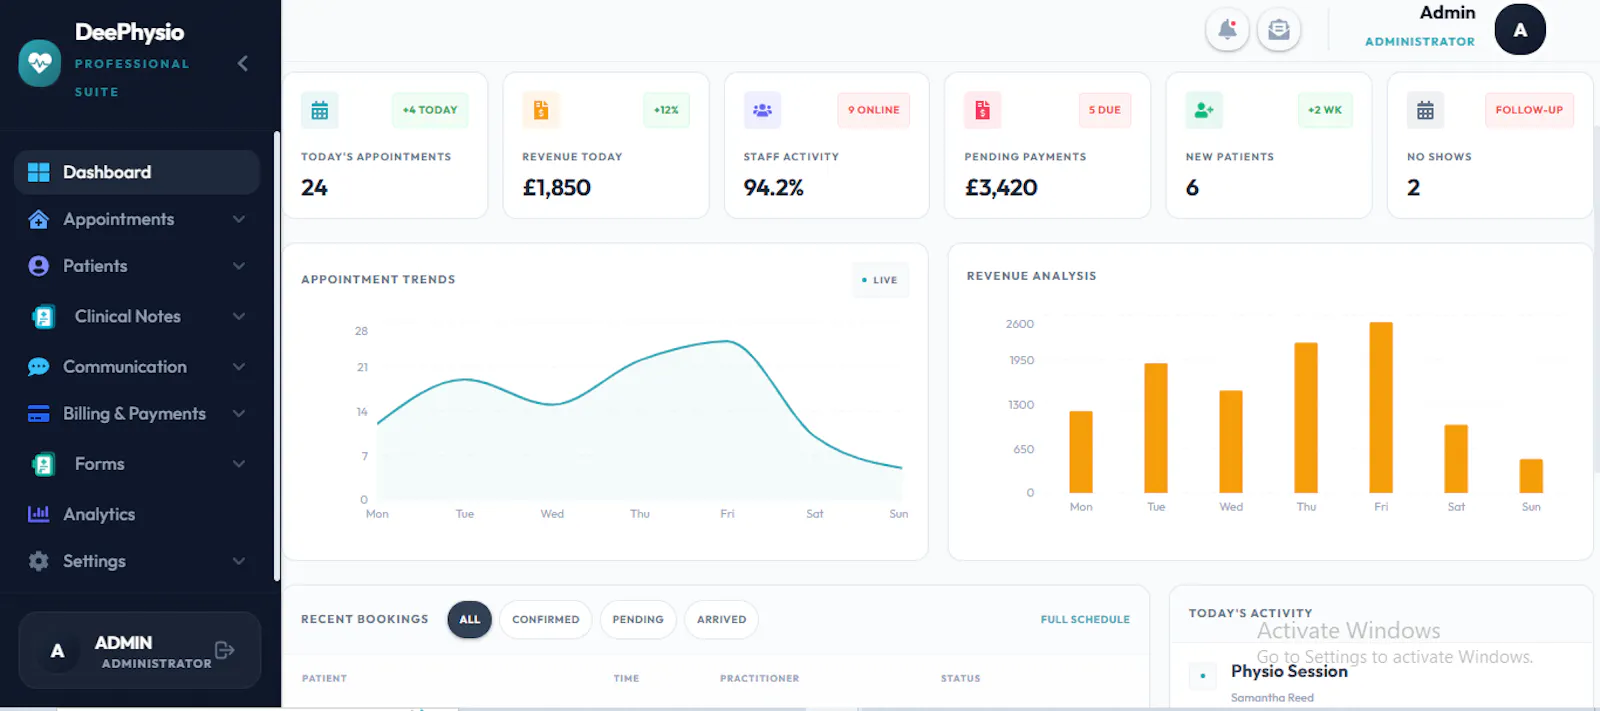Click the Admin avatar circle in header

pyautogui.click(x=1520, y=30)
